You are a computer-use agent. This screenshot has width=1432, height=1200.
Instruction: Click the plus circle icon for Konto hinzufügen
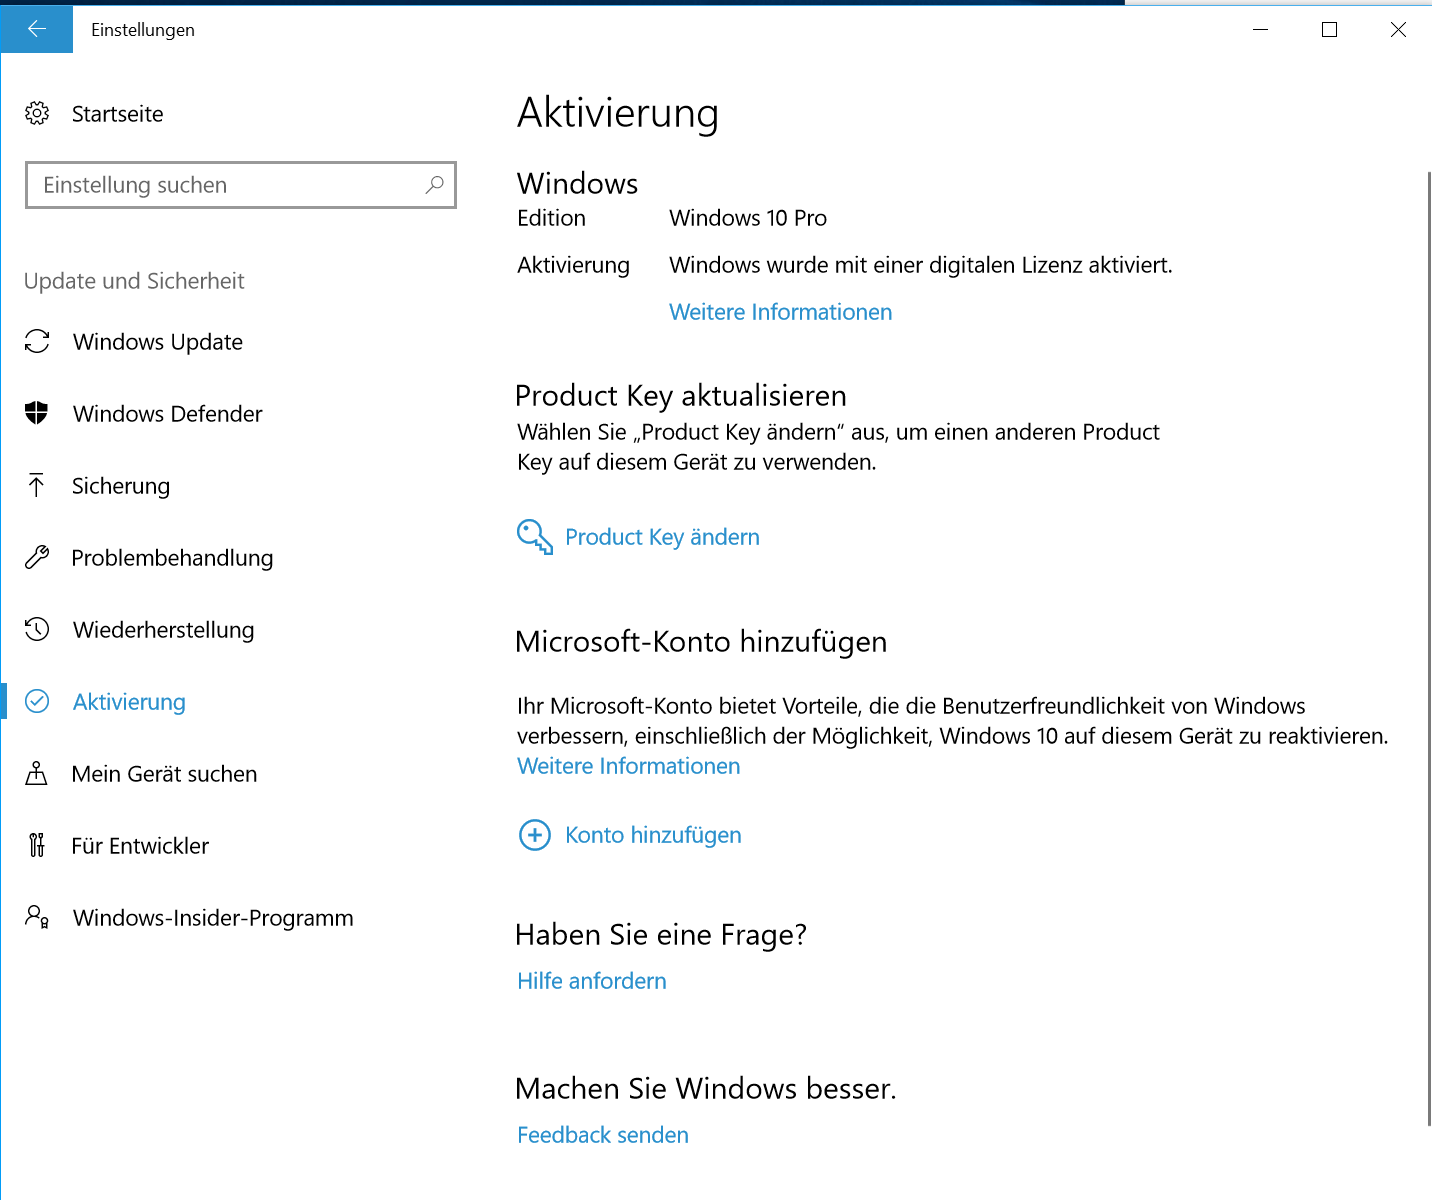[x=535, y=835]
